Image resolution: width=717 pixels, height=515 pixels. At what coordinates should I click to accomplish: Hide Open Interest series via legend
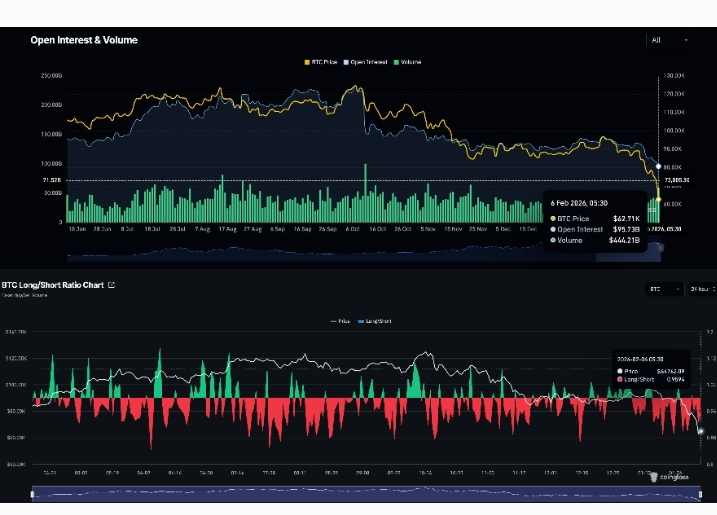tap(367, 62)
